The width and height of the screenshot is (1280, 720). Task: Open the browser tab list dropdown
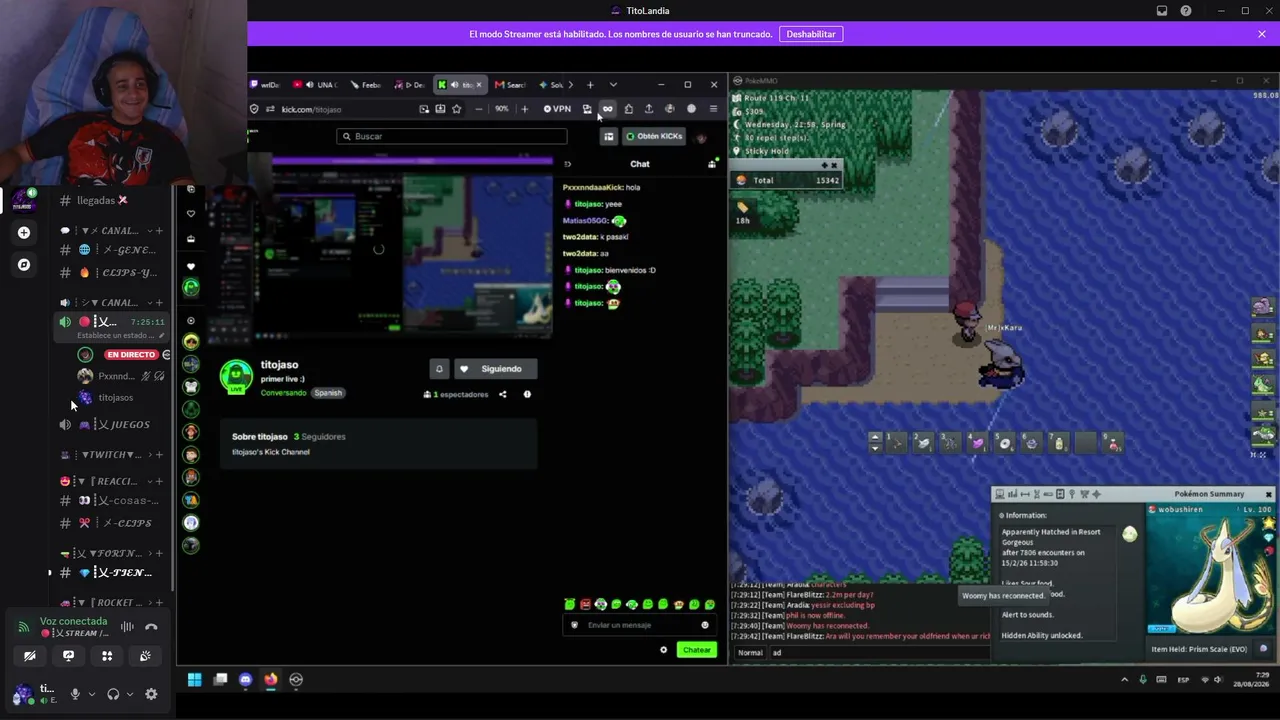pyautogui.click(x=613, y=85)
